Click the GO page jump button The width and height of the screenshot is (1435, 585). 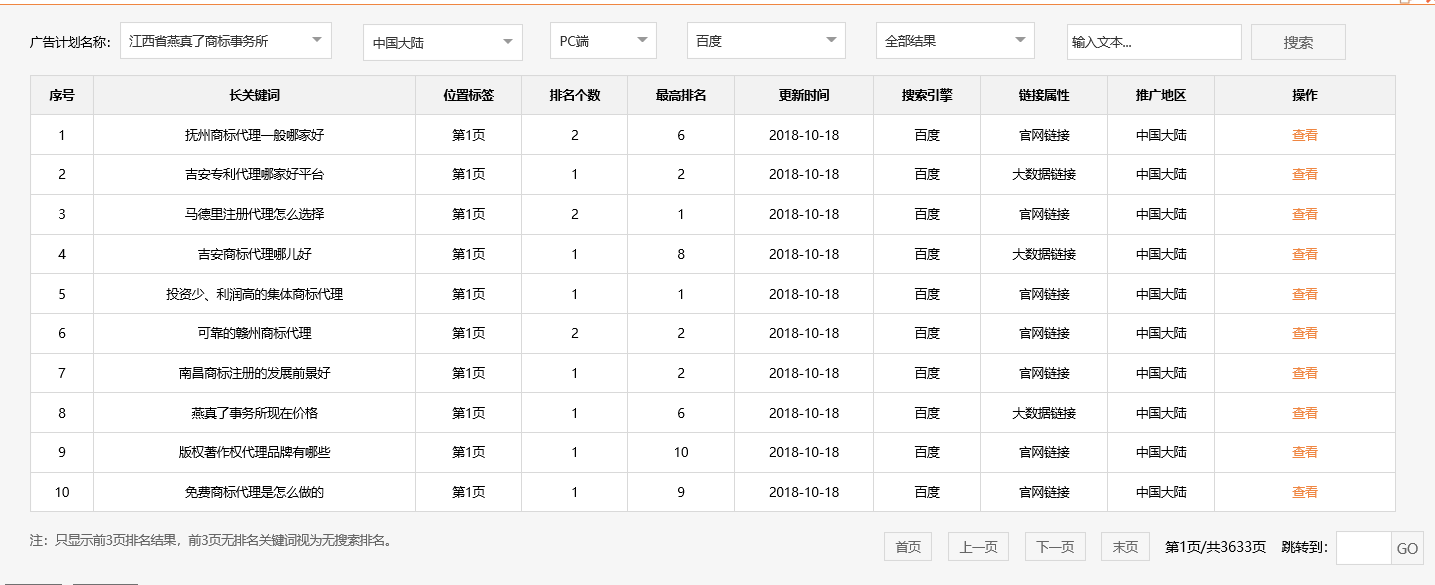tap(1409, 547)
